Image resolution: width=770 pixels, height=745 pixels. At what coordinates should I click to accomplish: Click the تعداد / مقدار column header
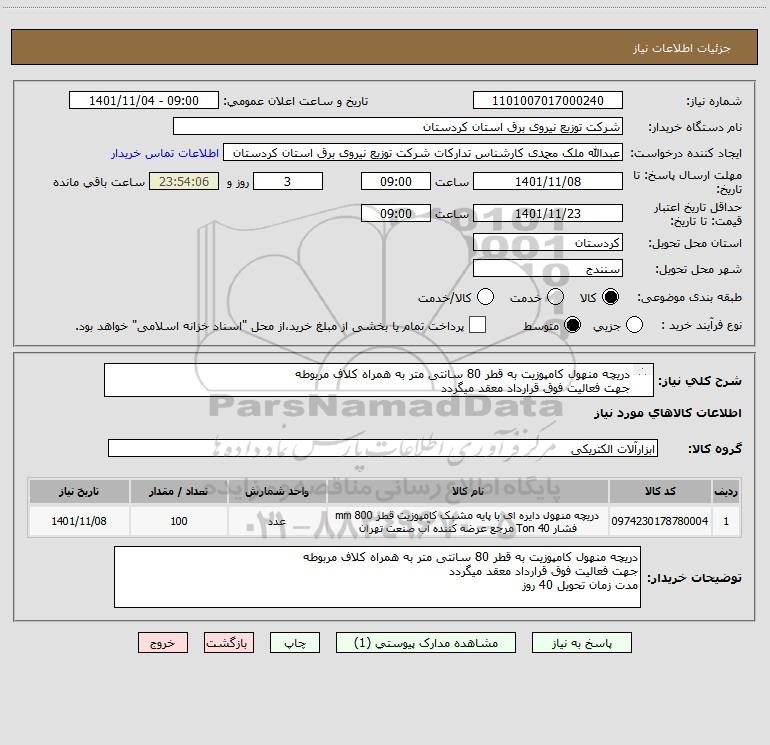click(179, 492)
